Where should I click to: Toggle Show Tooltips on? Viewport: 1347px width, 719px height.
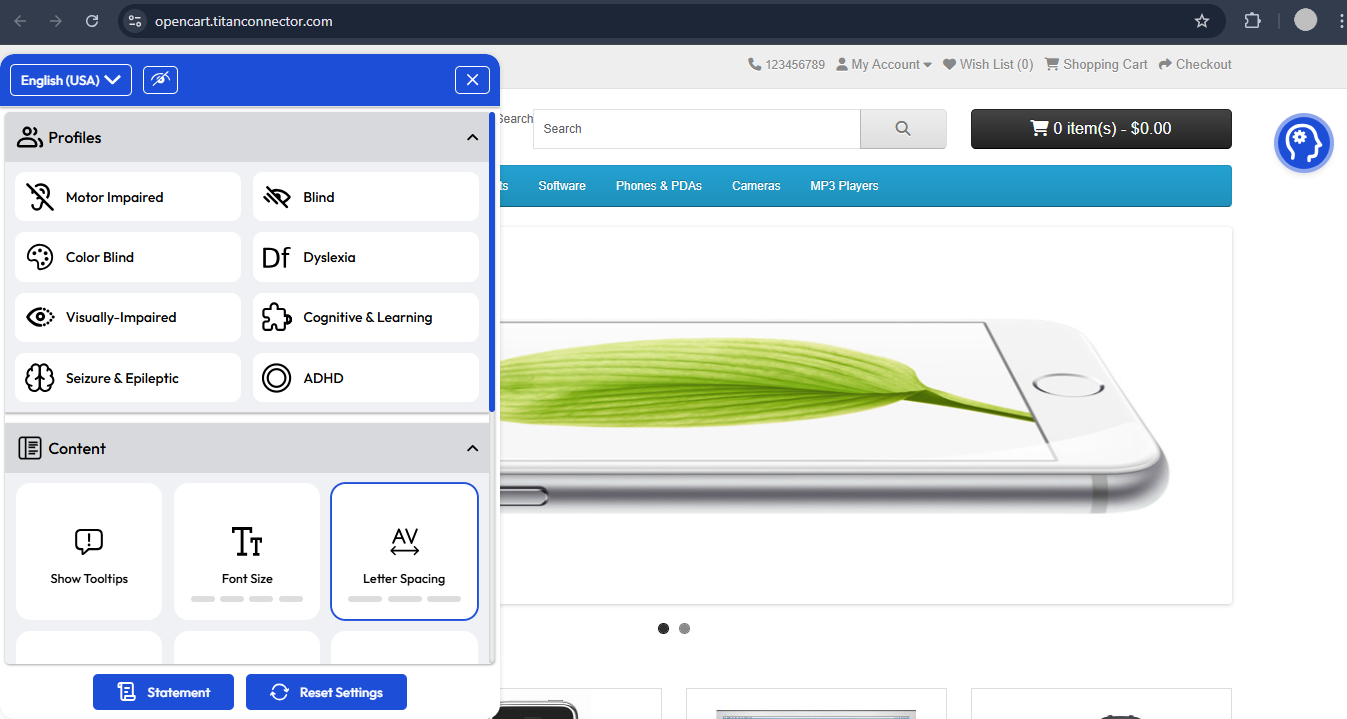tap(88, 551)
